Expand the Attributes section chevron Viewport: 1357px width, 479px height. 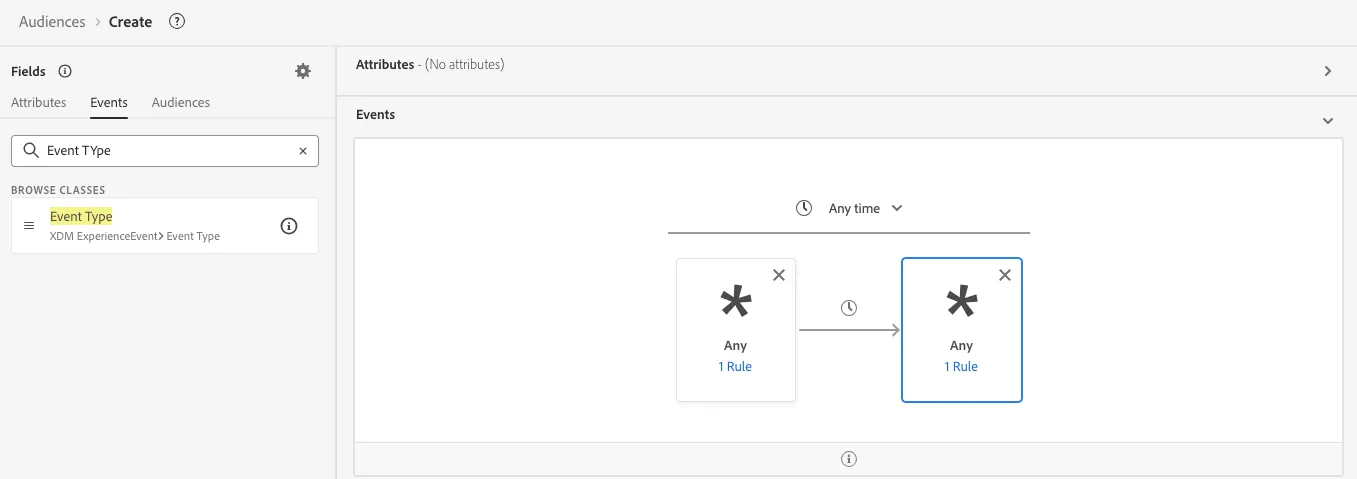[1328, 71]
